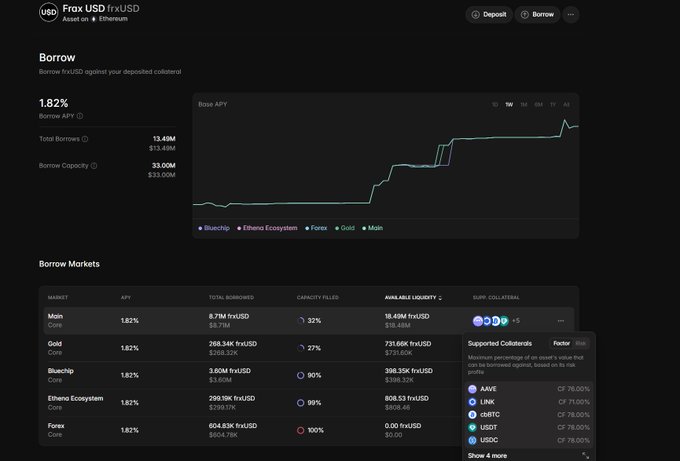Select the 1W chart range
Viewport: 680px width, 461px height.
509,105
